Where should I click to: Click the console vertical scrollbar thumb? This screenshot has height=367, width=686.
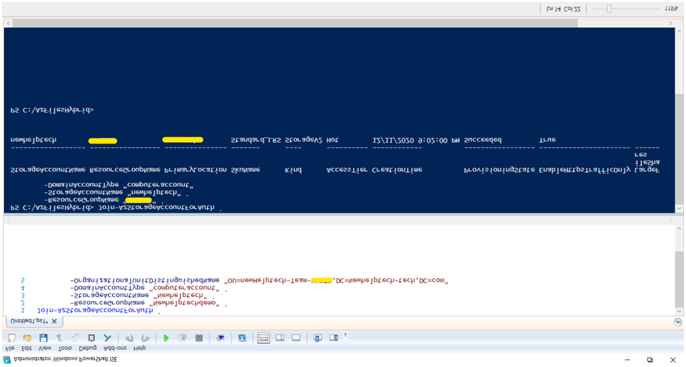point(679,149)
